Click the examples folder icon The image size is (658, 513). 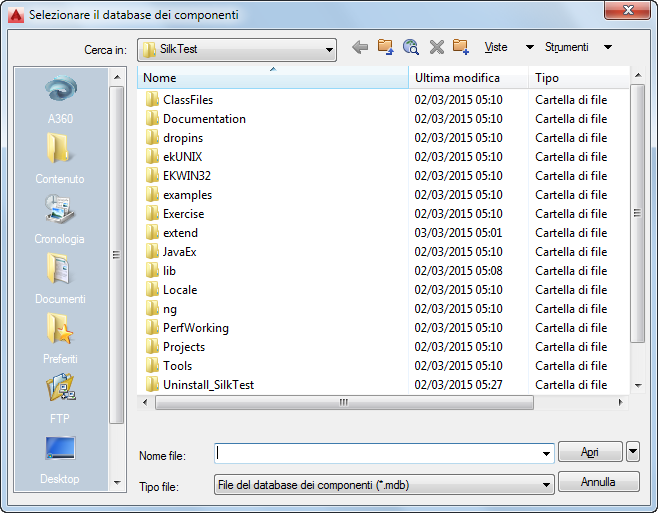pos(152,194)
